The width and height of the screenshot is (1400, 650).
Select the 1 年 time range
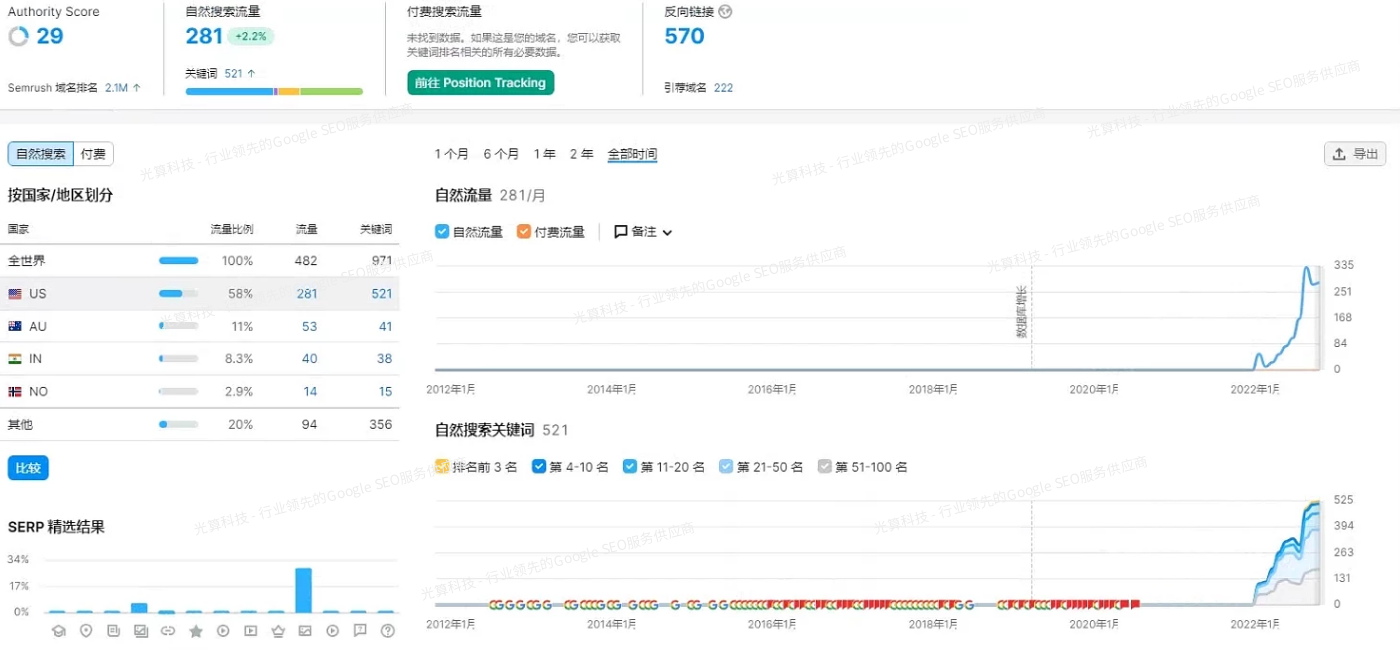545,154
